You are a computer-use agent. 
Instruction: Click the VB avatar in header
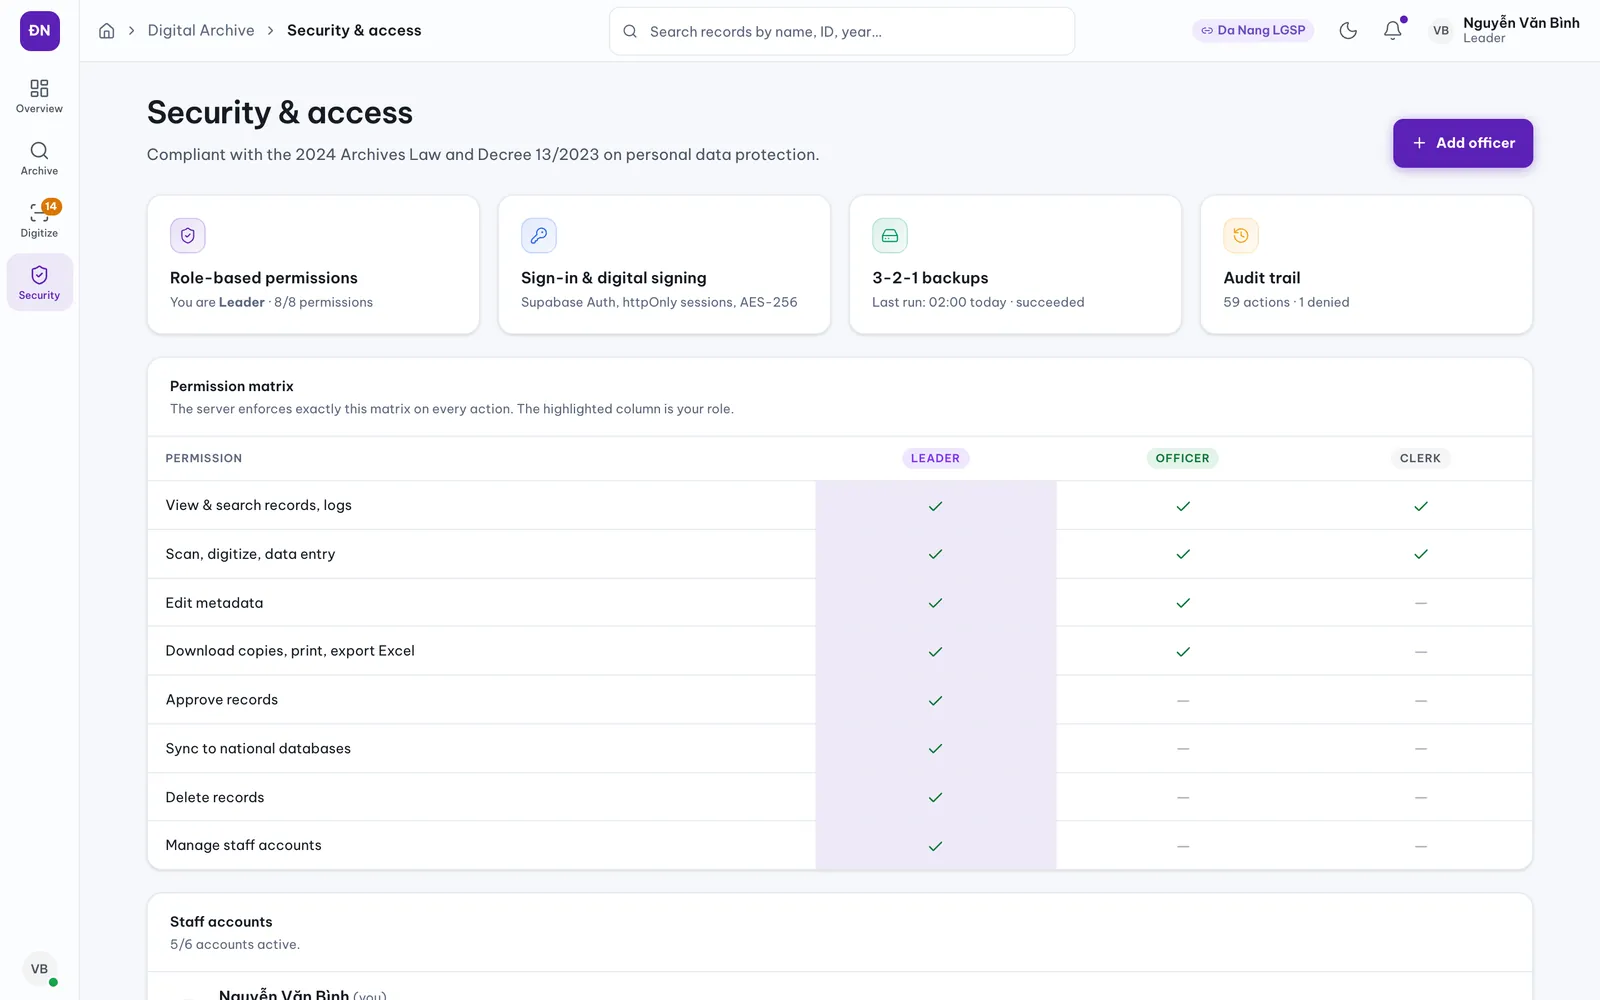pos(1441,31)
